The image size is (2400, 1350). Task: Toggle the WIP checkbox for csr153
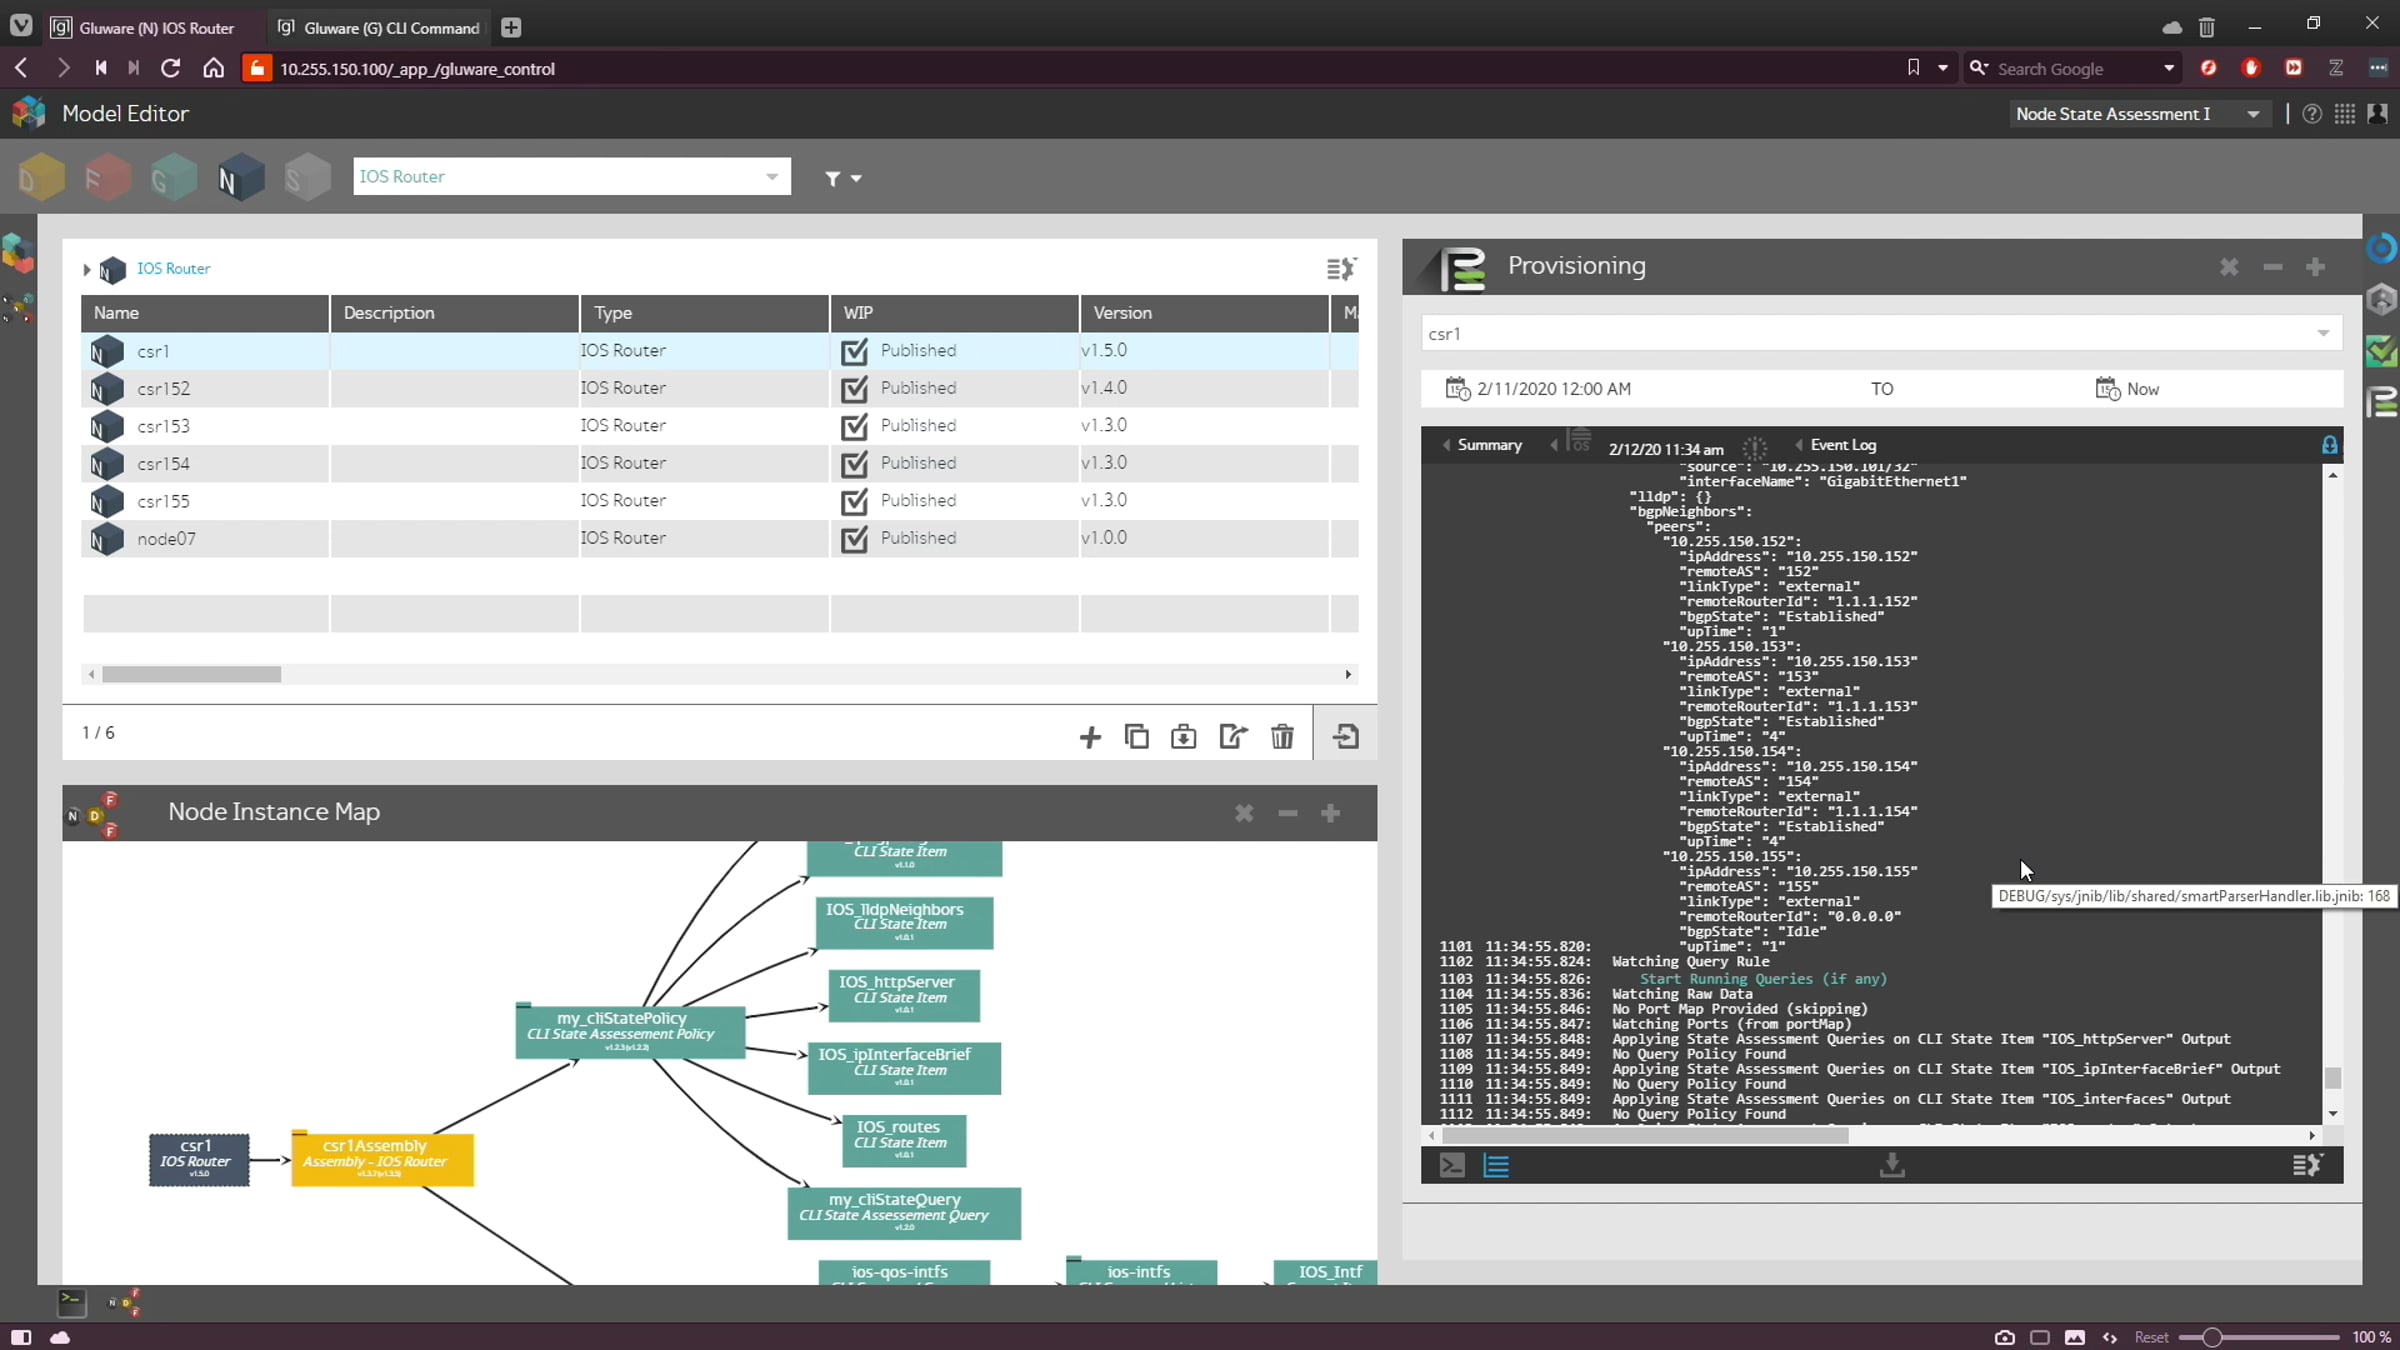click(x=854, y=426)
